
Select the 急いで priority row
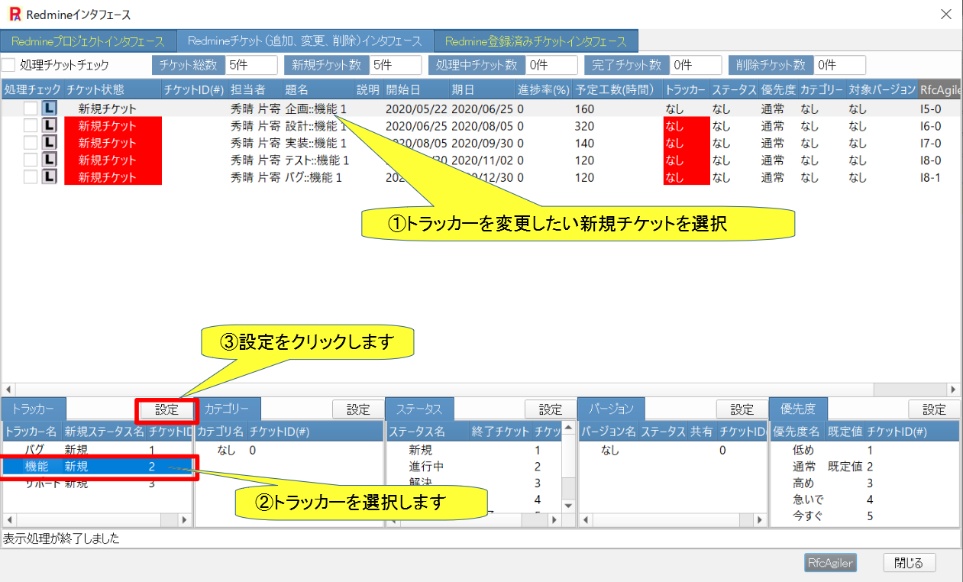coord(864,500)
